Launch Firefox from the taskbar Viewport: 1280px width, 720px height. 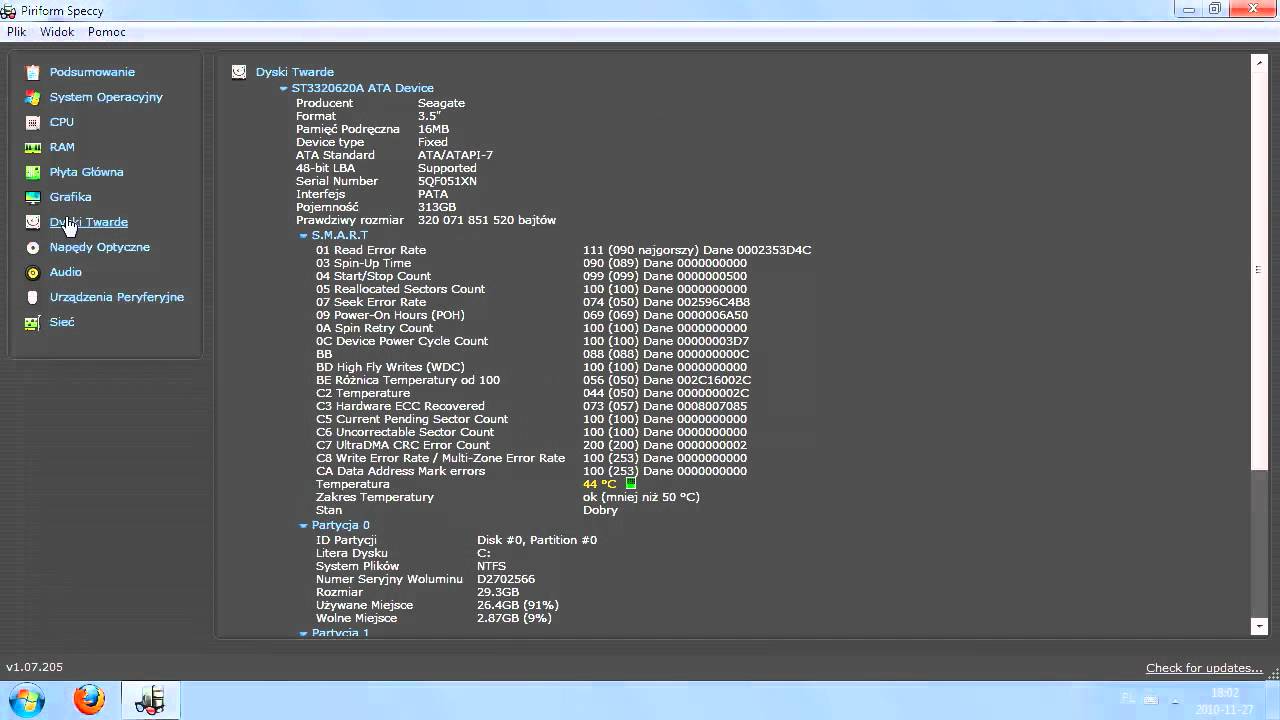[89, 700]
